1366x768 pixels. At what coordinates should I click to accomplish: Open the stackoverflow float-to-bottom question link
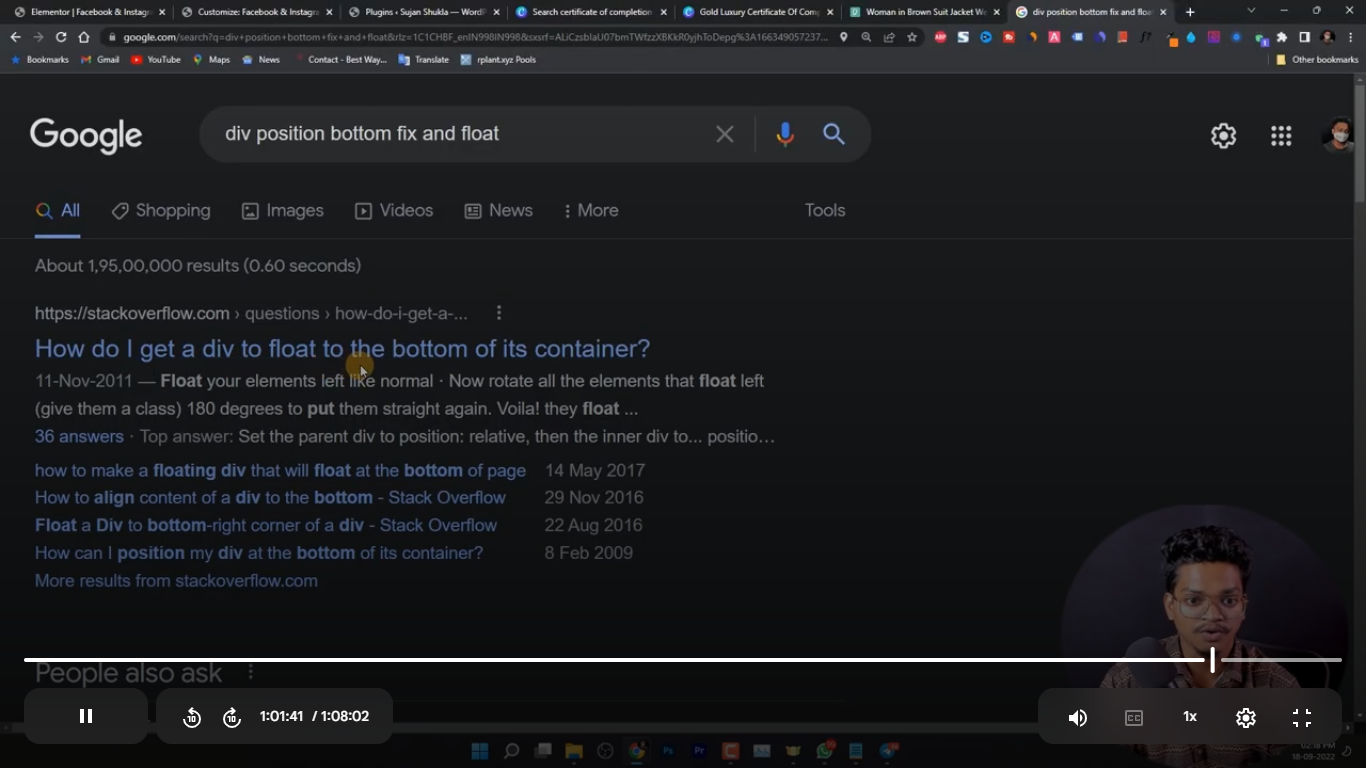342,348
